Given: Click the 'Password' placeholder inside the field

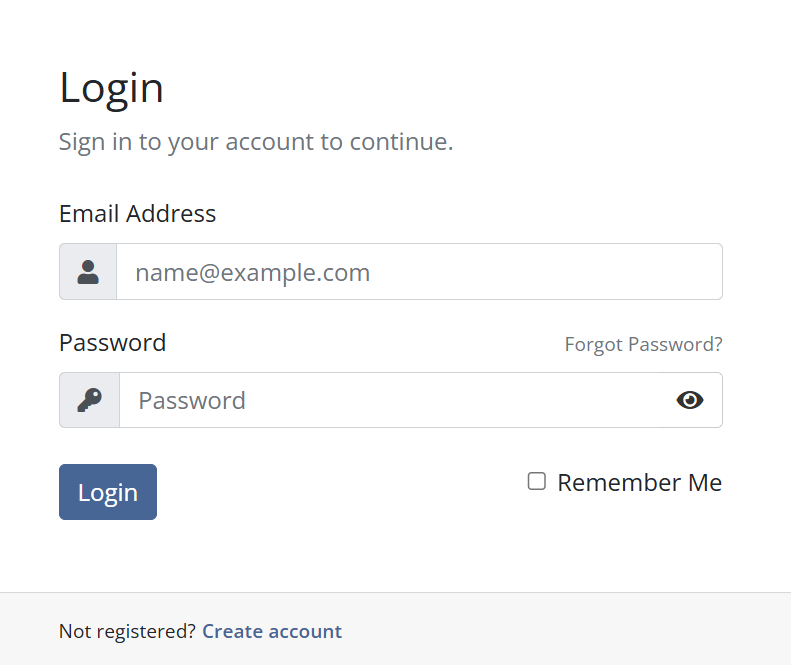Looking at the screenshot, I should (191, 401).
